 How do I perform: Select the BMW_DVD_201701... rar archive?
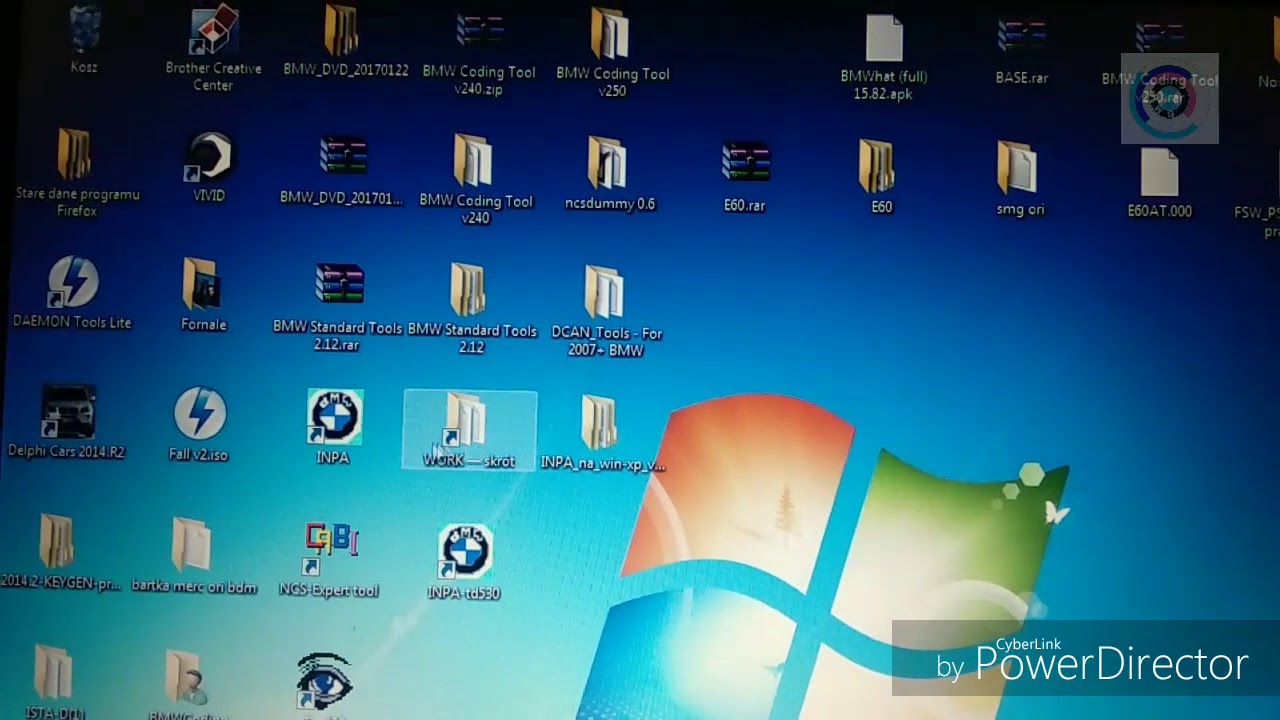coord(342,171)
